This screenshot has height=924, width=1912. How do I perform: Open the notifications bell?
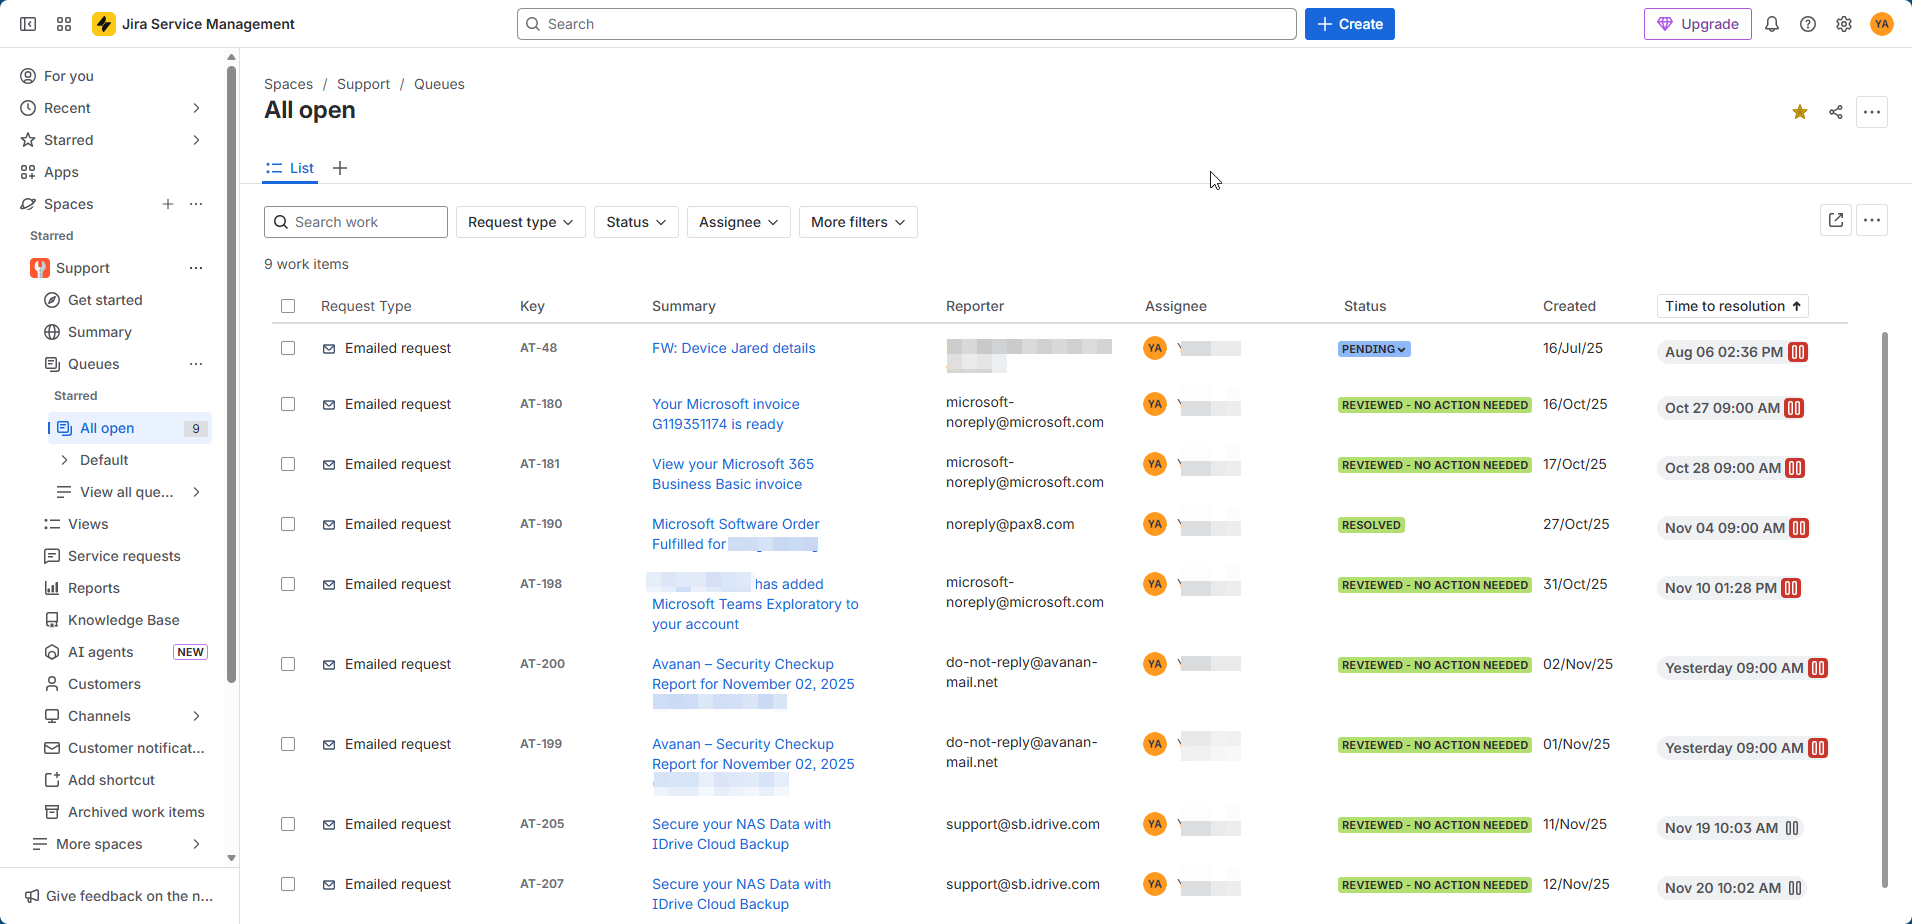click(x=1772, y=24)
